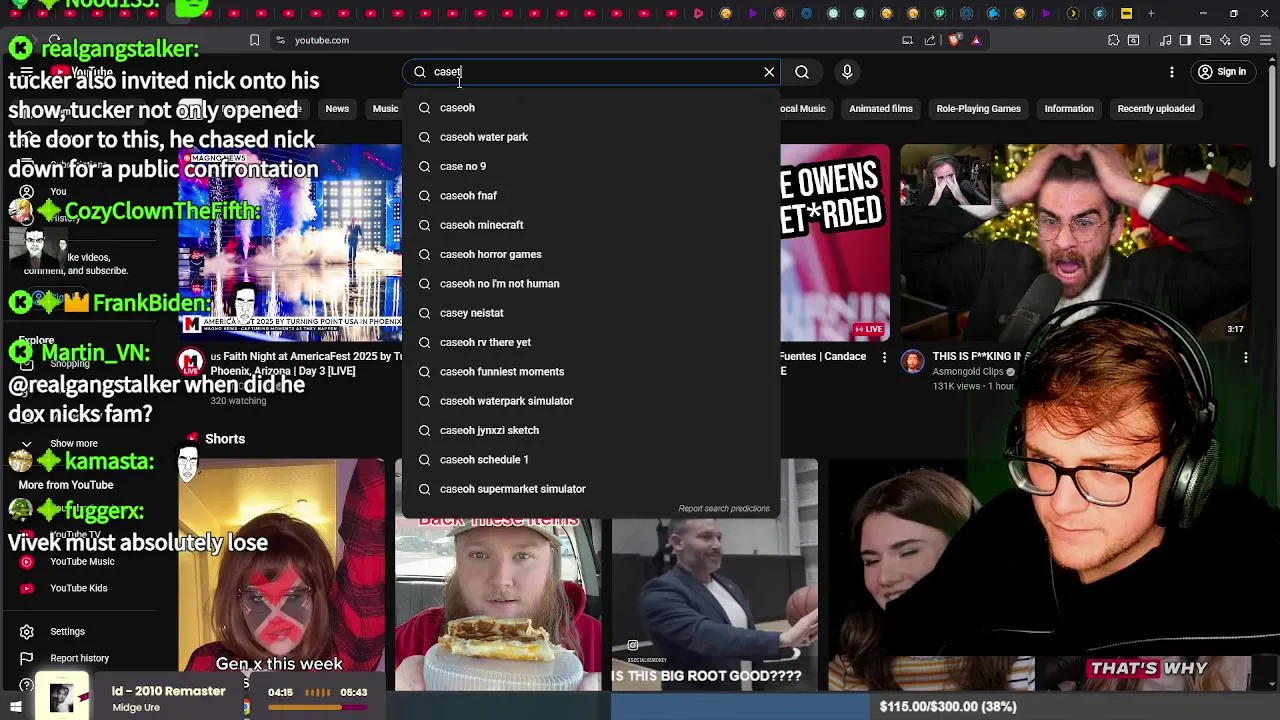1280x720 pixels.
Task: Open the Brave Shields lion icon
Action: tap(954, 40)
